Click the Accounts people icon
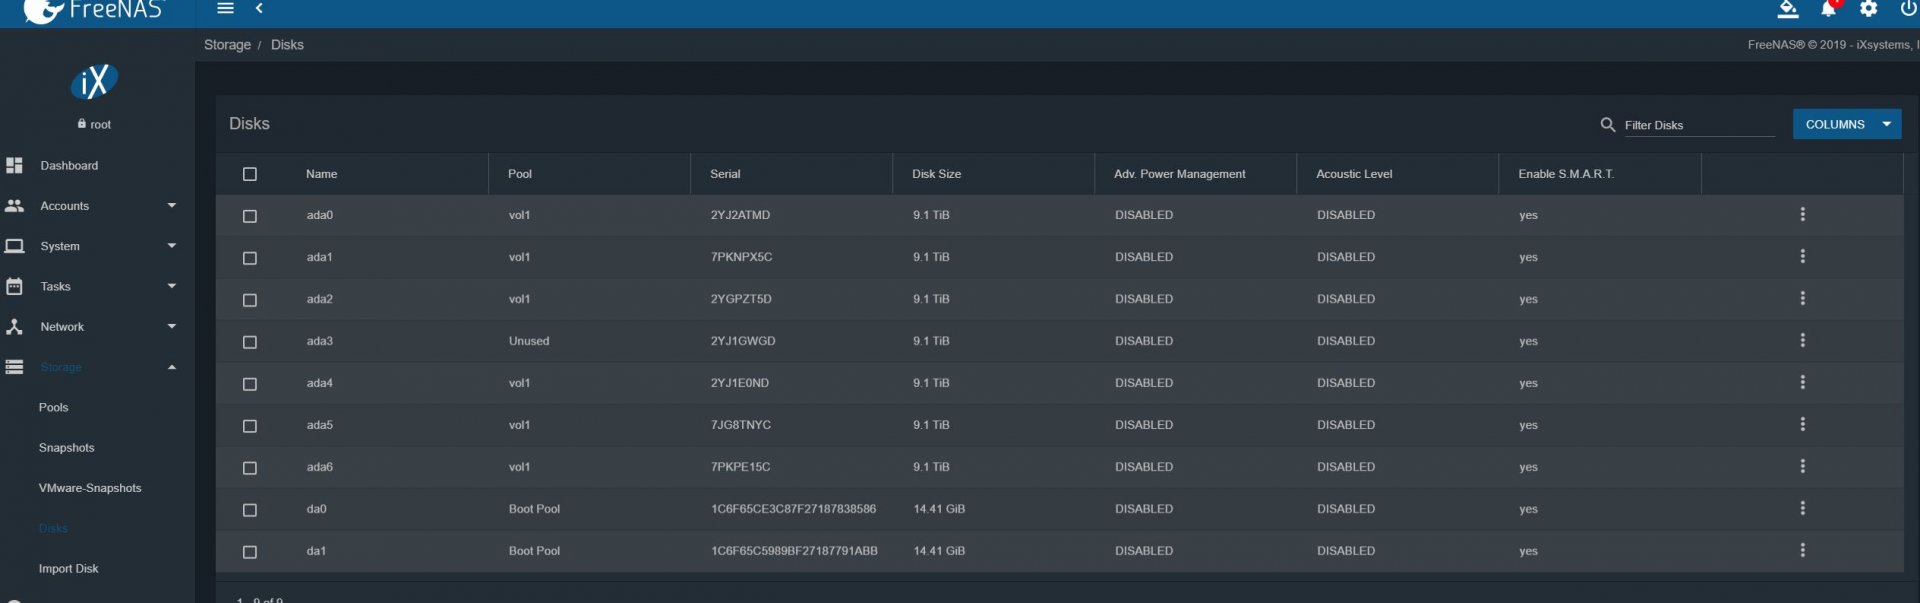 coord(14,206)
